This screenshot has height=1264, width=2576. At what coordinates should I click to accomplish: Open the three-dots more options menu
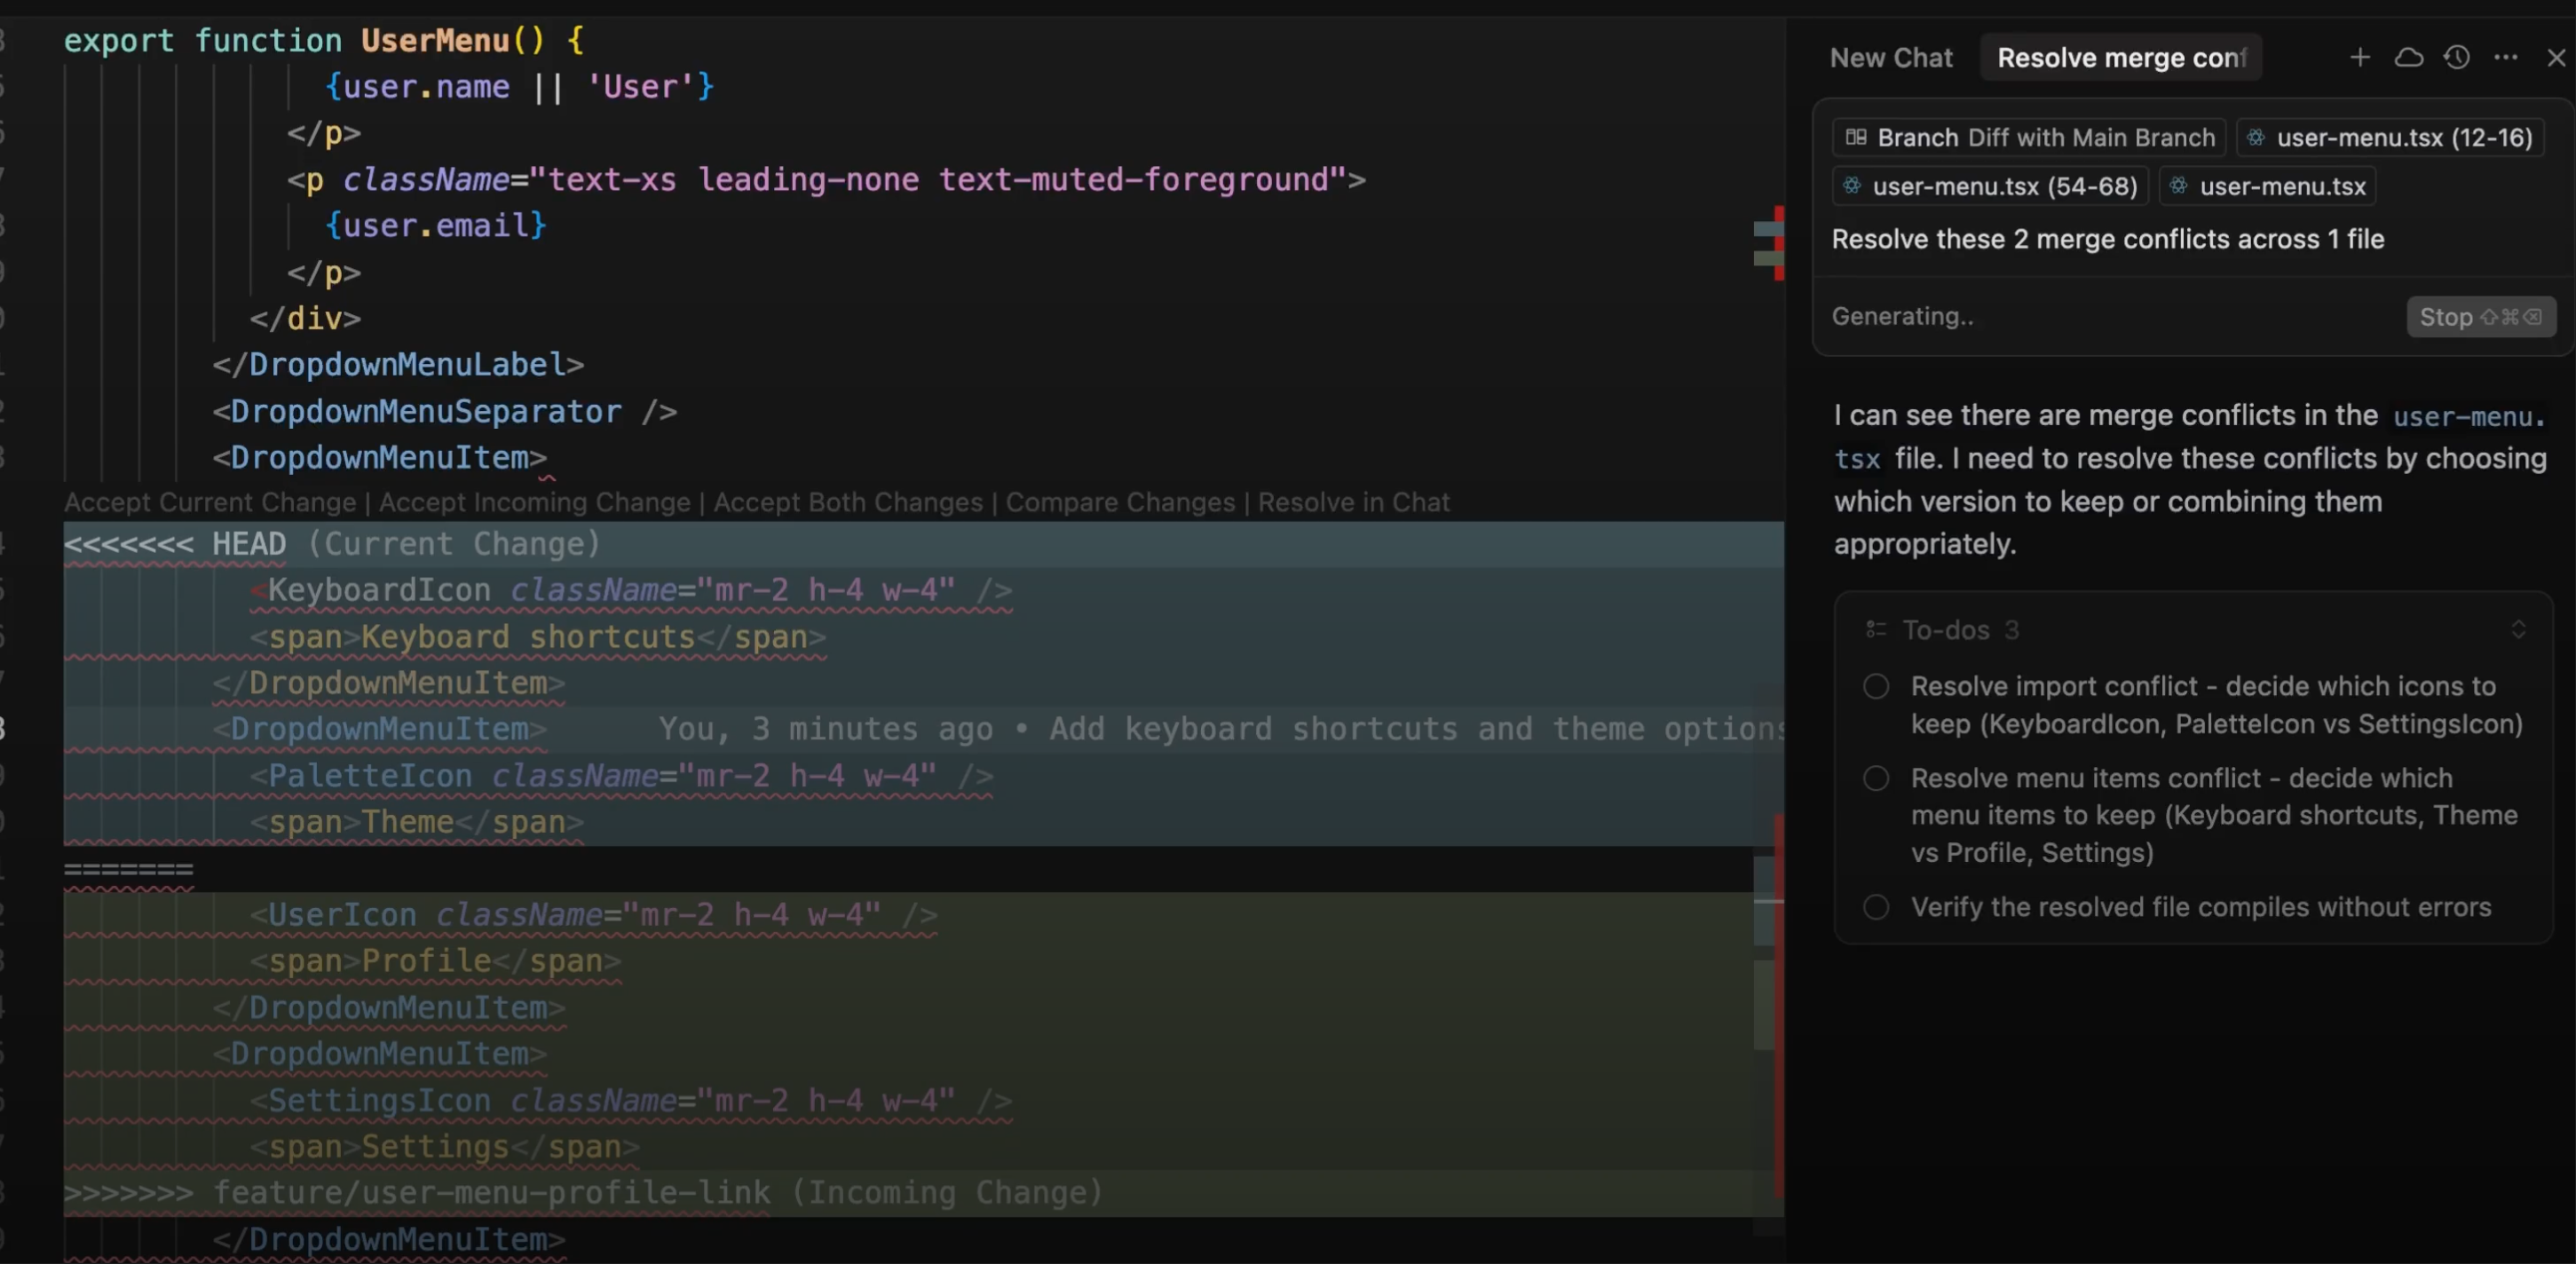pos(2505,58)
